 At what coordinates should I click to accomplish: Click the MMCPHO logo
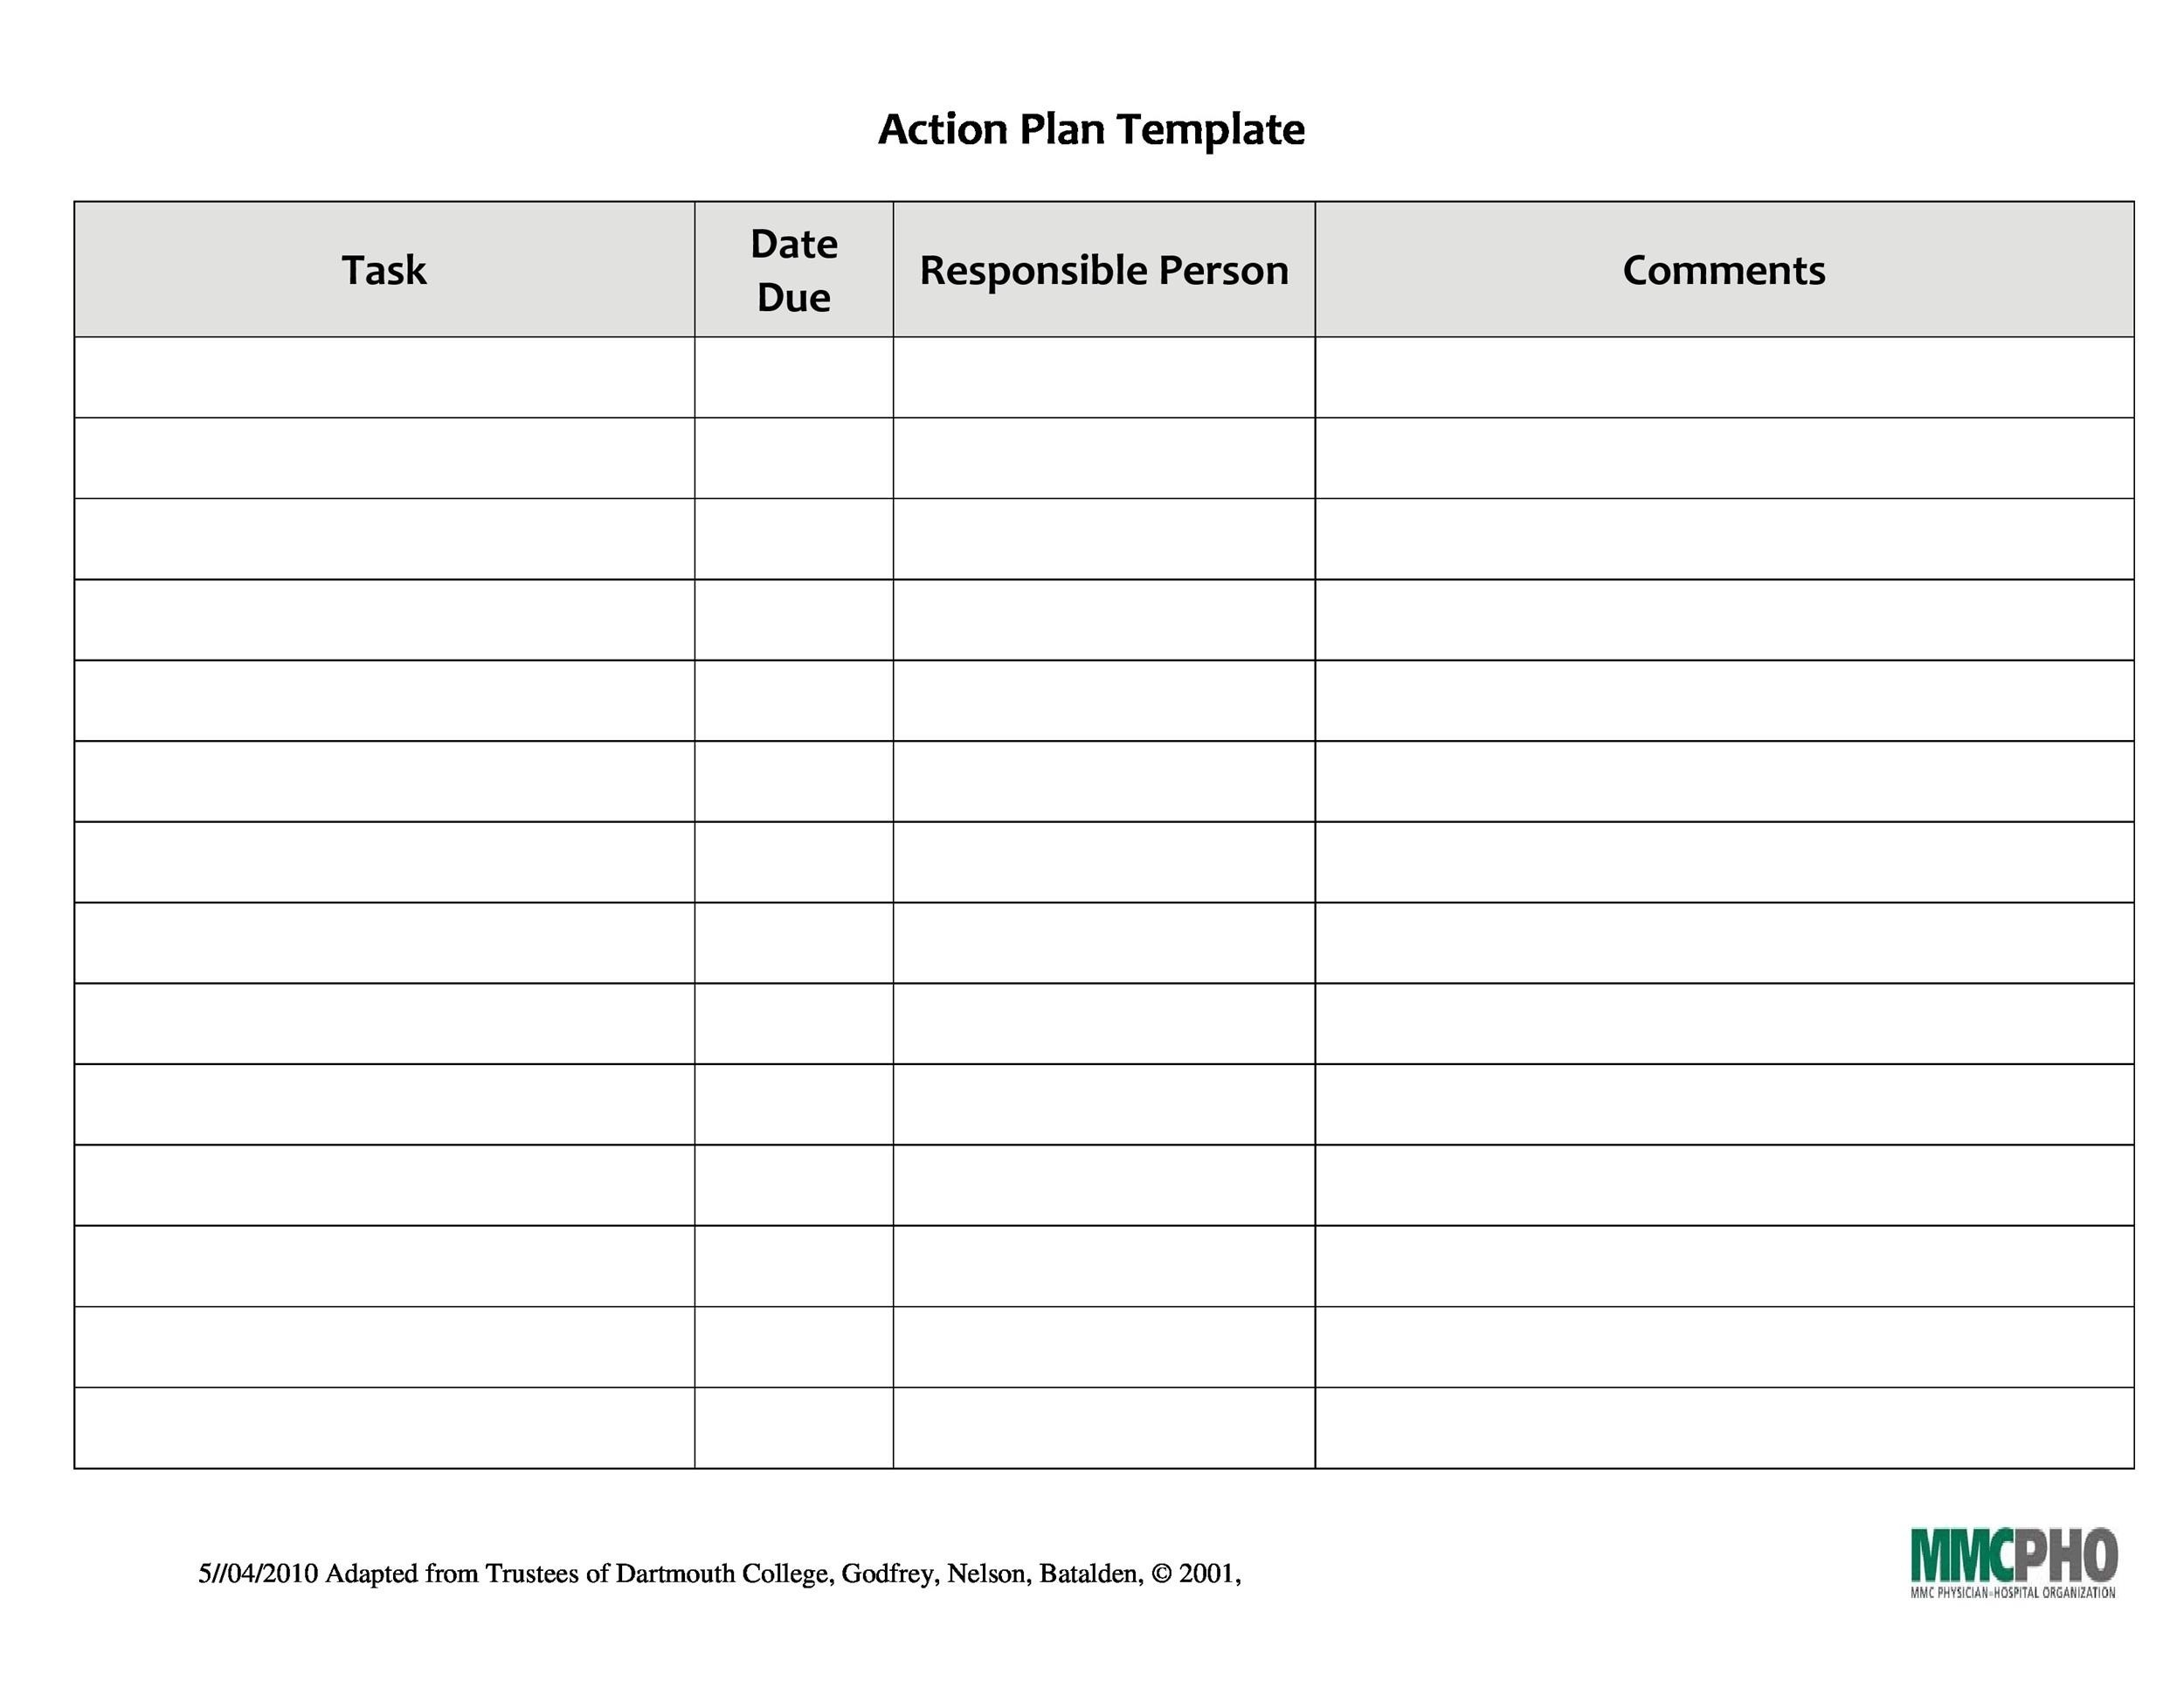coord(2013,1554)
